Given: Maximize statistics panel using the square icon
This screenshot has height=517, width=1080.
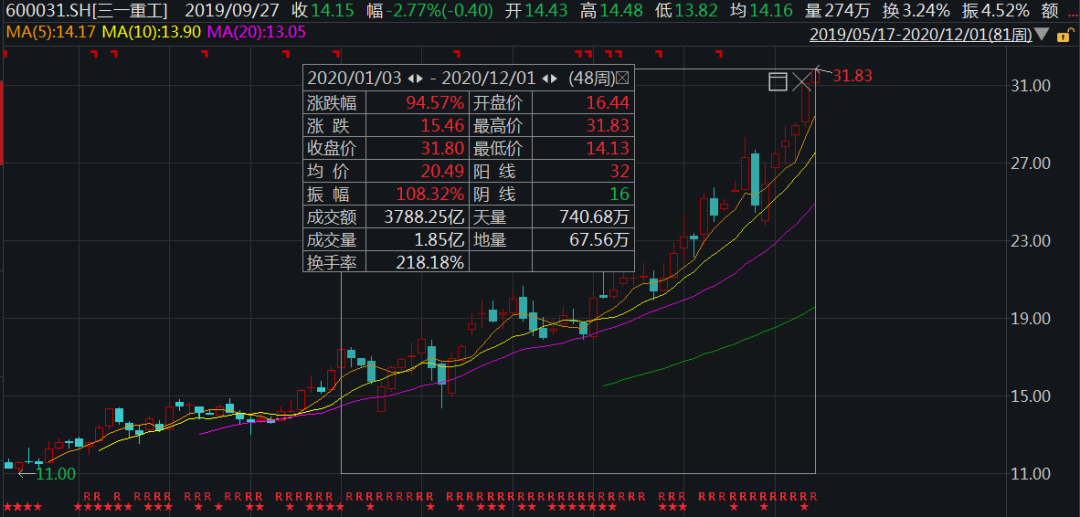Looking at the screenshot, I should (x=778, y=82).
